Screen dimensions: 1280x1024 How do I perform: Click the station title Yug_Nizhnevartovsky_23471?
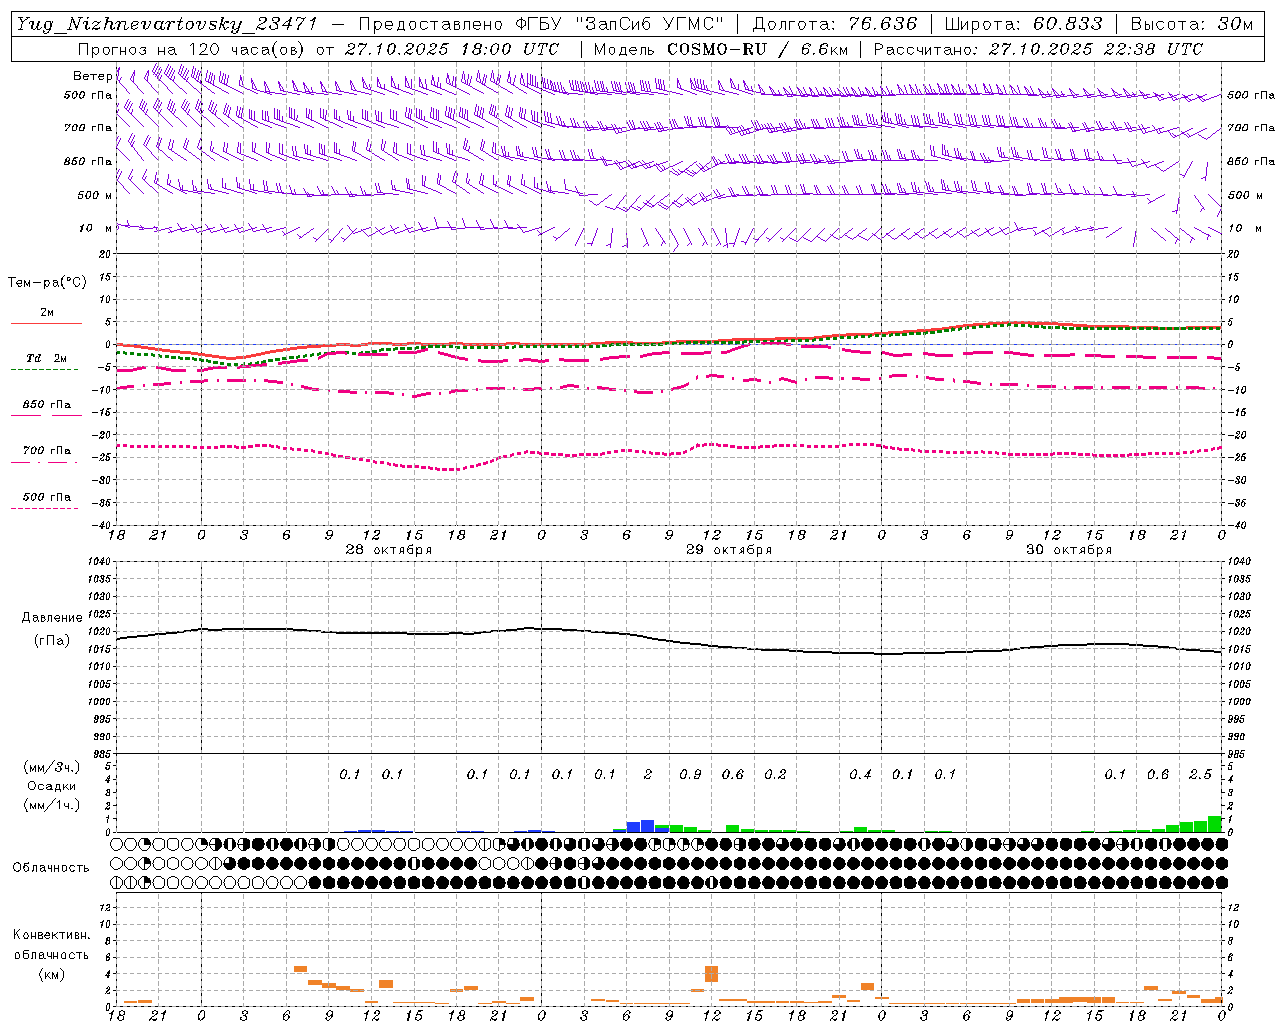click(167, 24)
